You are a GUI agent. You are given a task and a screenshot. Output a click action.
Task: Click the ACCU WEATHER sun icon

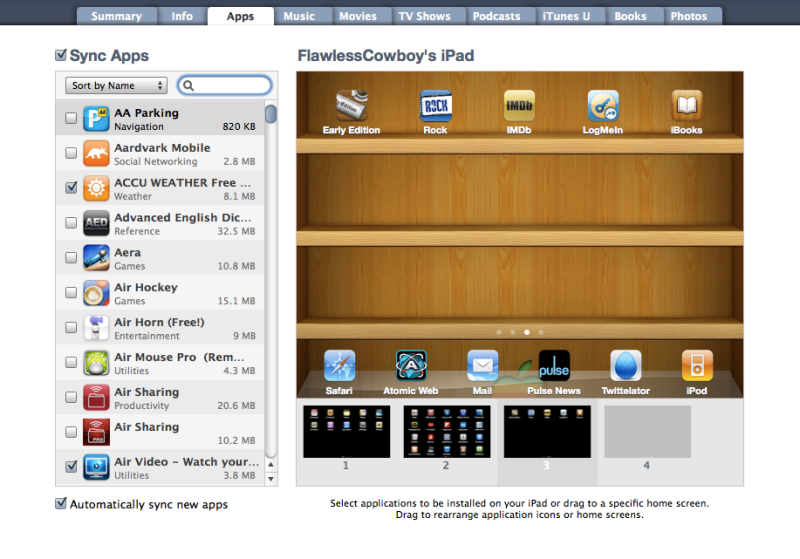[x=96, y=188]
